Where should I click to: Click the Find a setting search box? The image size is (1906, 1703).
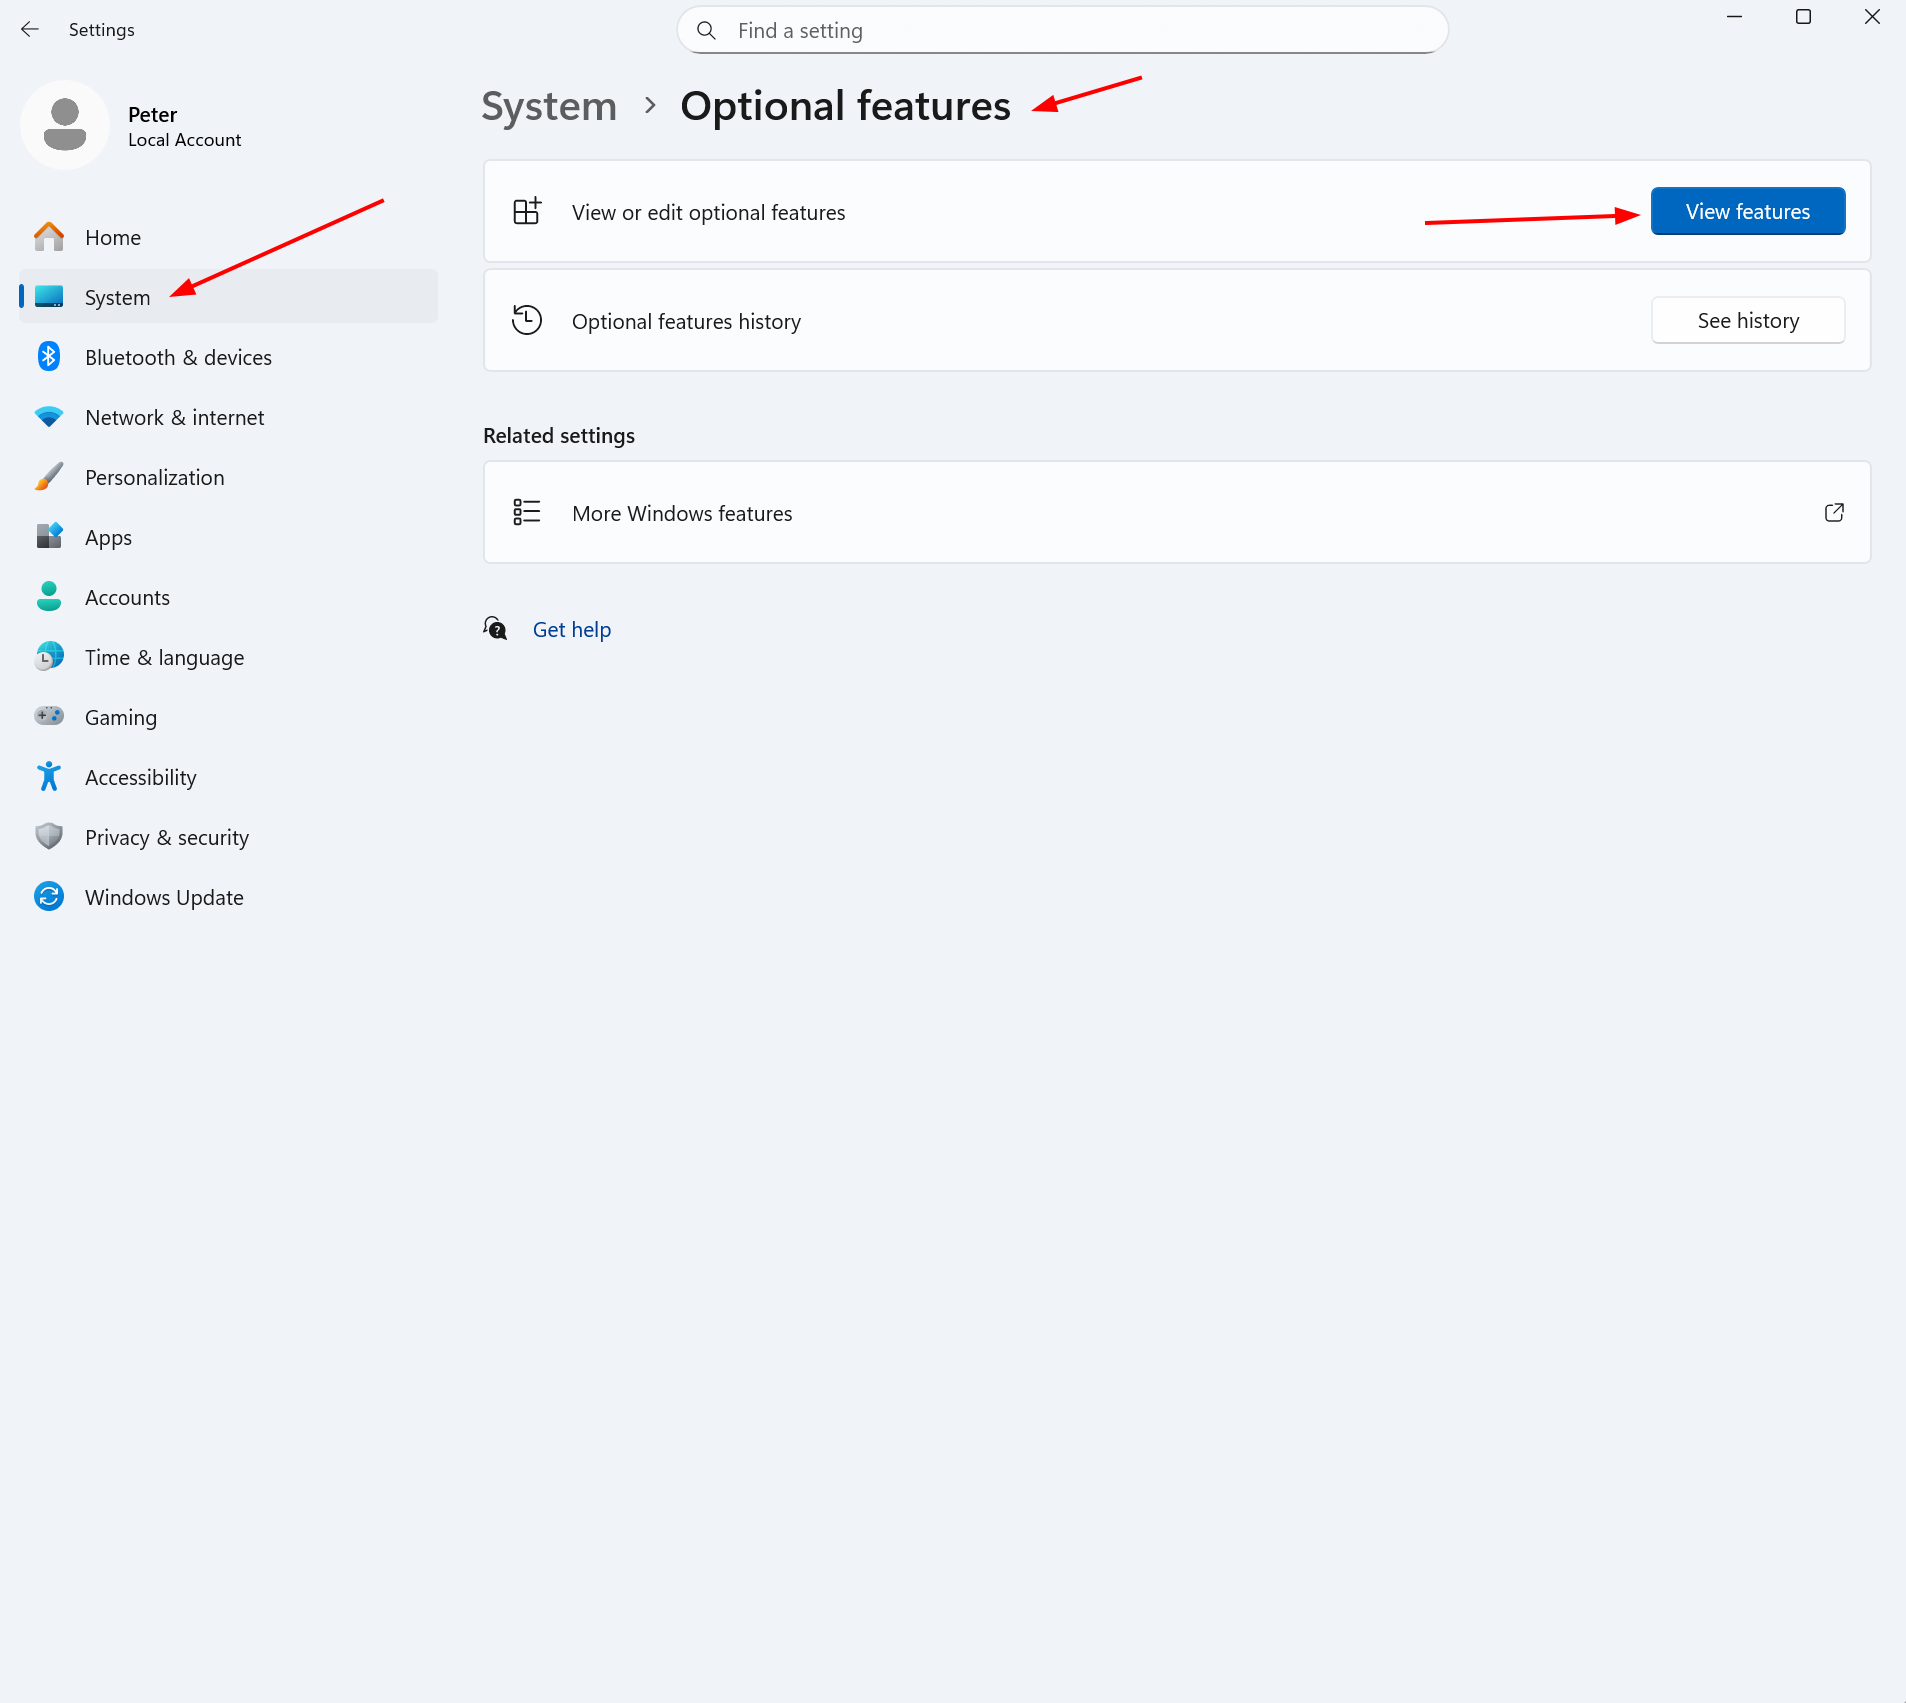click(x=1062, y=31)
